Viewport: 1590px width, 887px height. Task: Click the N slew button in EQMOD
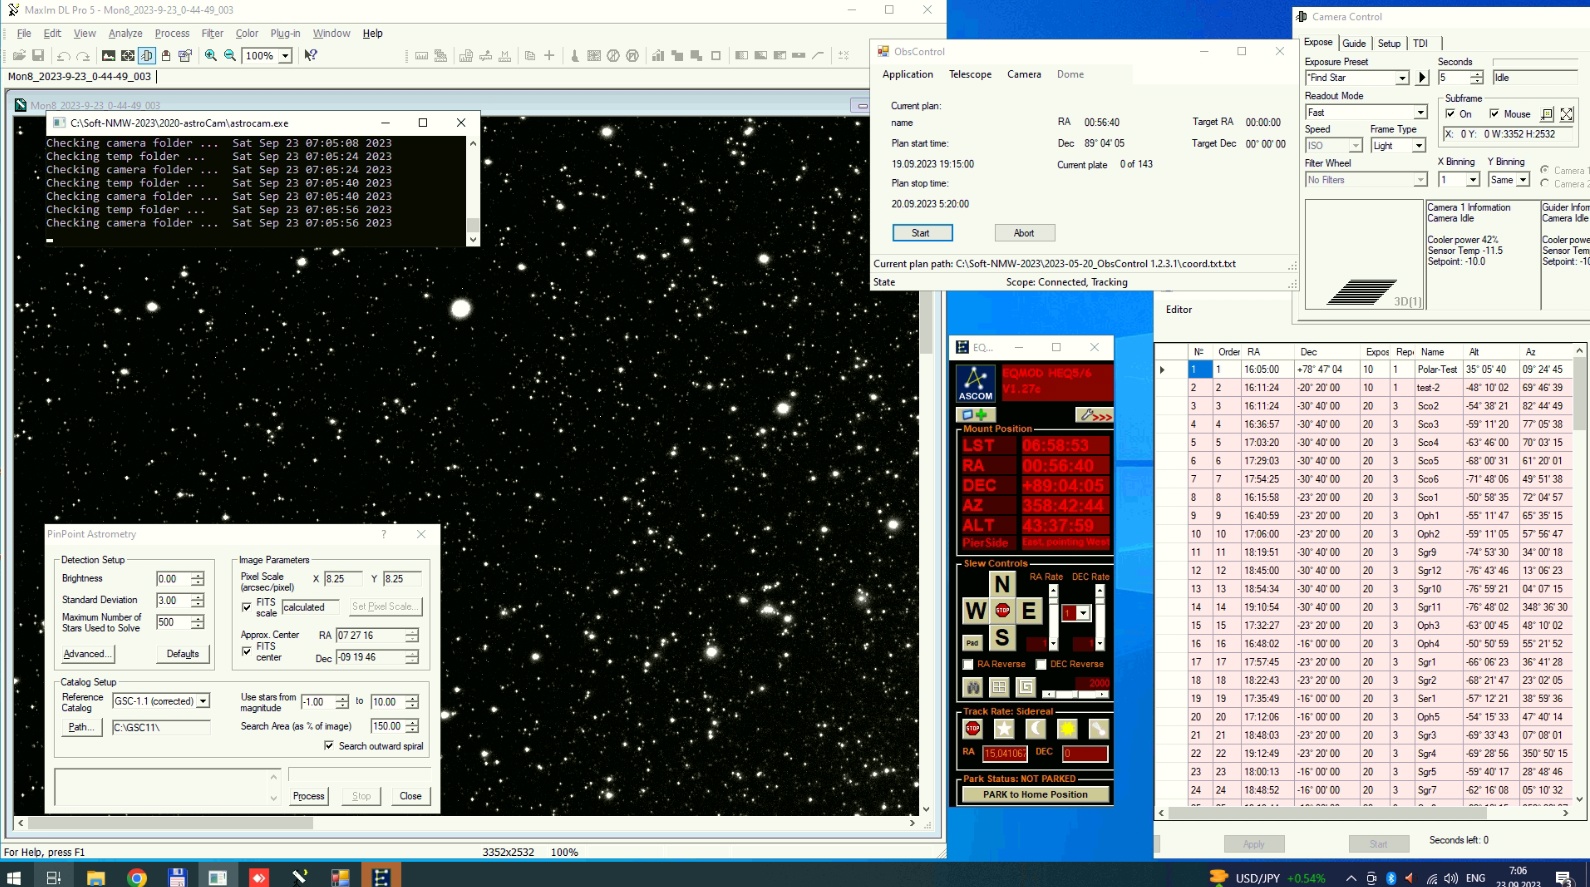[x=1002, y=583]
